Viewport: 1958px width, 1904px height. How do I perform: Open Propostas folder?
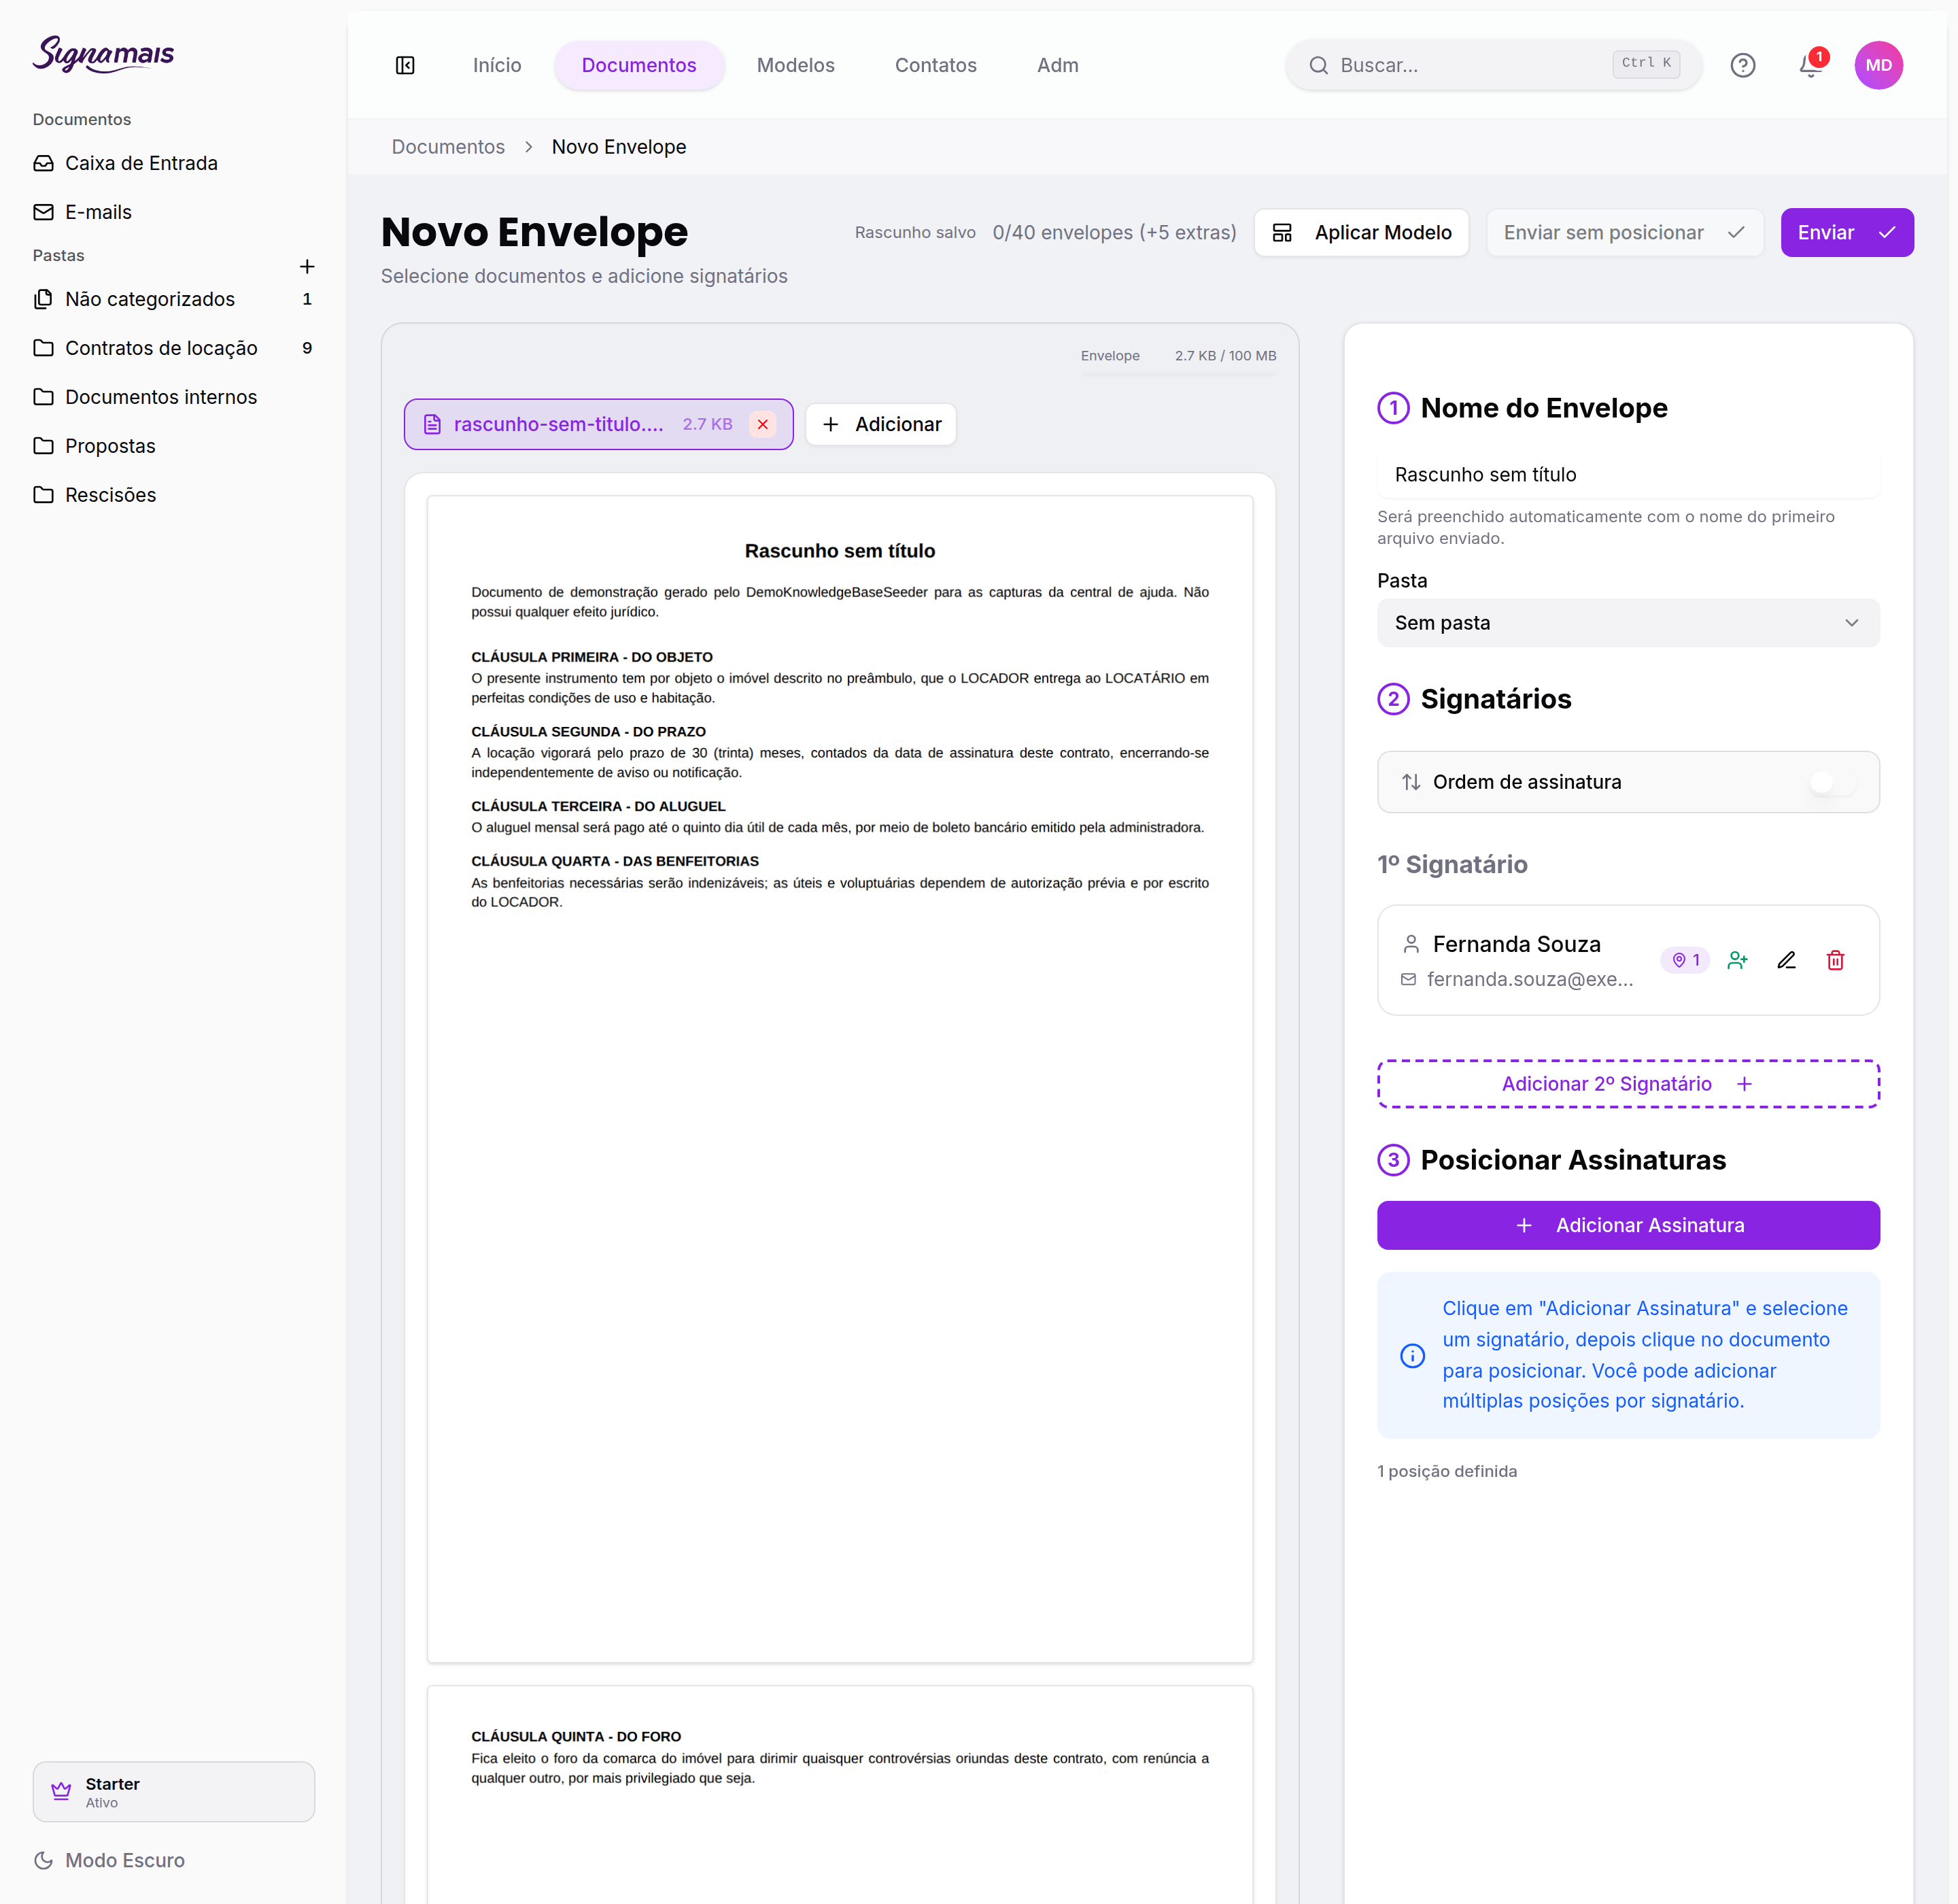click(x=173, y=446)
